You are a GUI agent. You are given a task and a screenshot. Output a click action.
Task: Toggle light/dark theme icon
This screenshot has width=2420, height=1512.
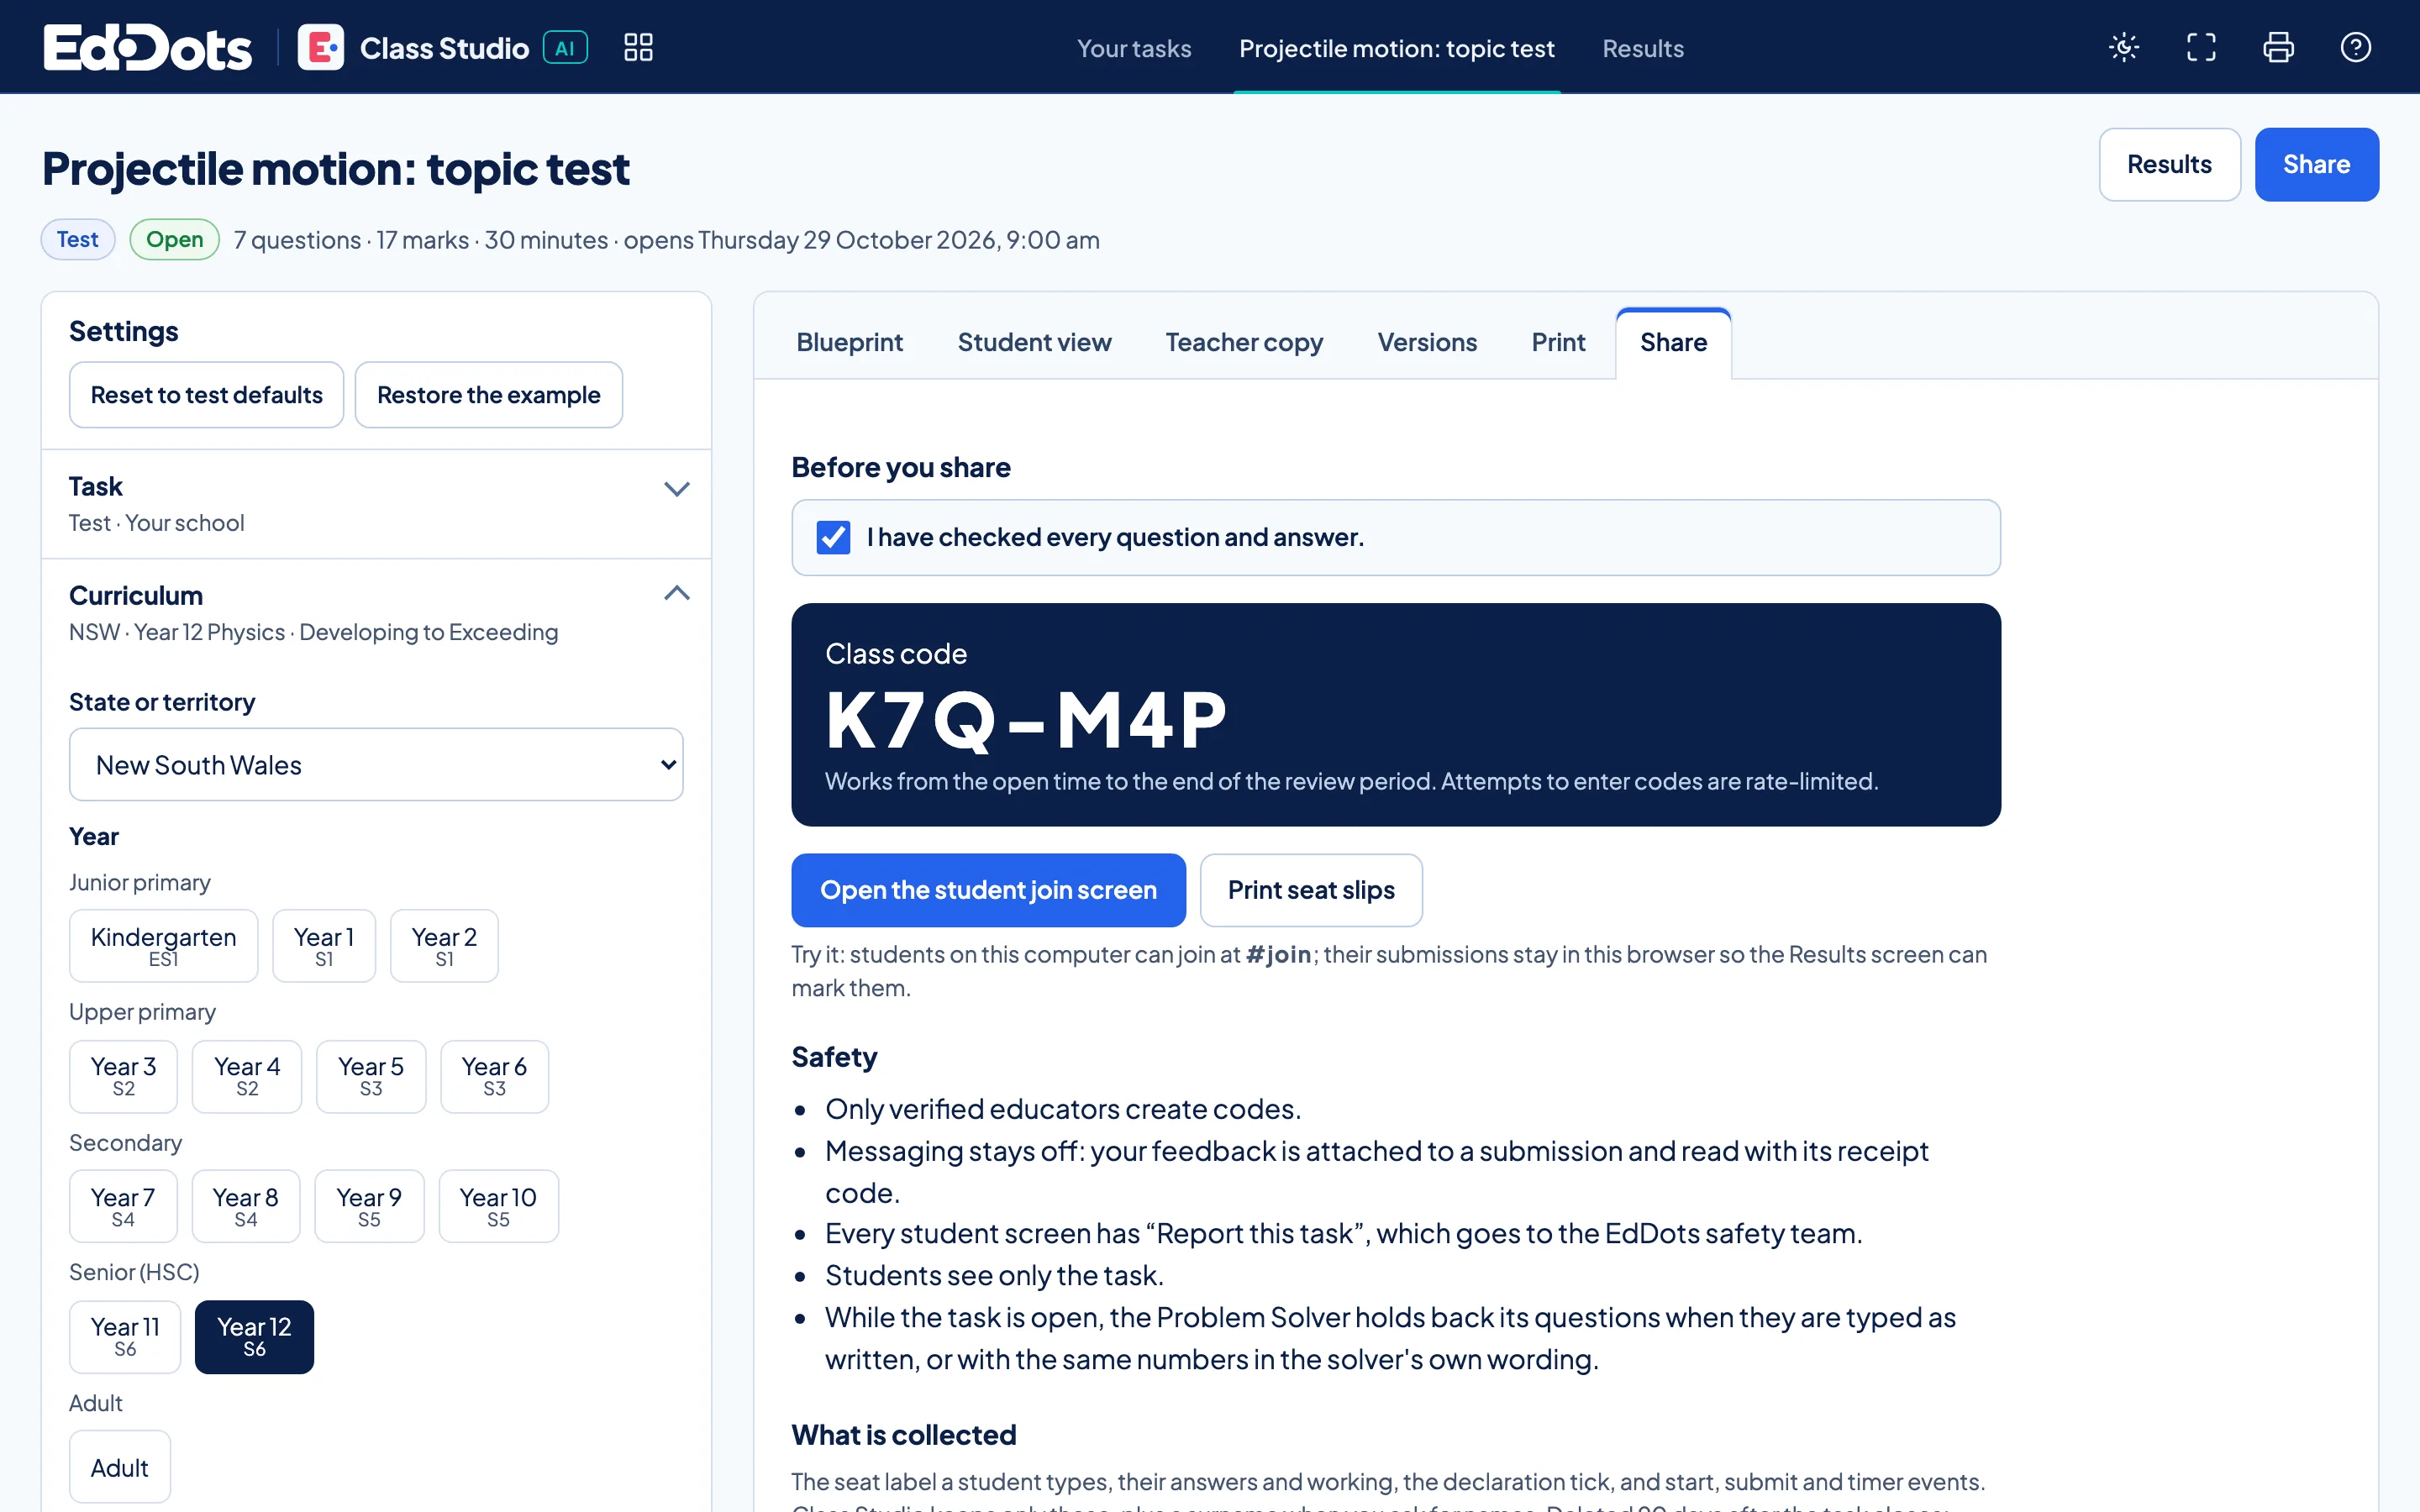tap(2124, 47)
